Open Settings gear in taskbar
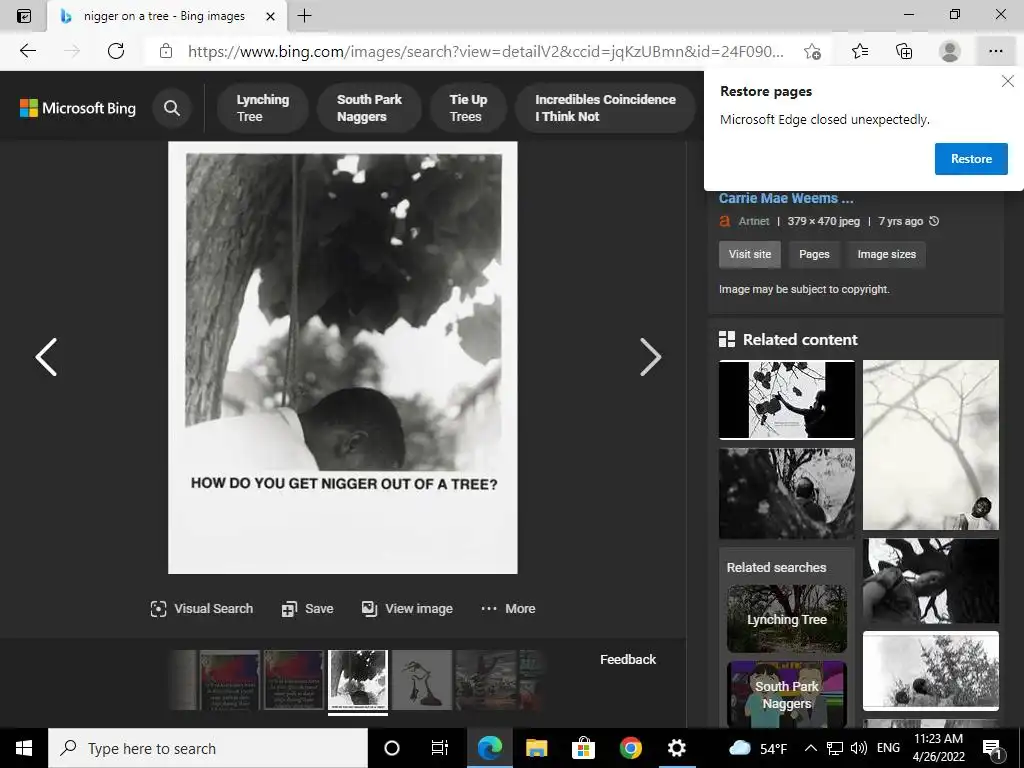Image resolution: width=1024 pixels, height=768 pixels. point(677,748)
